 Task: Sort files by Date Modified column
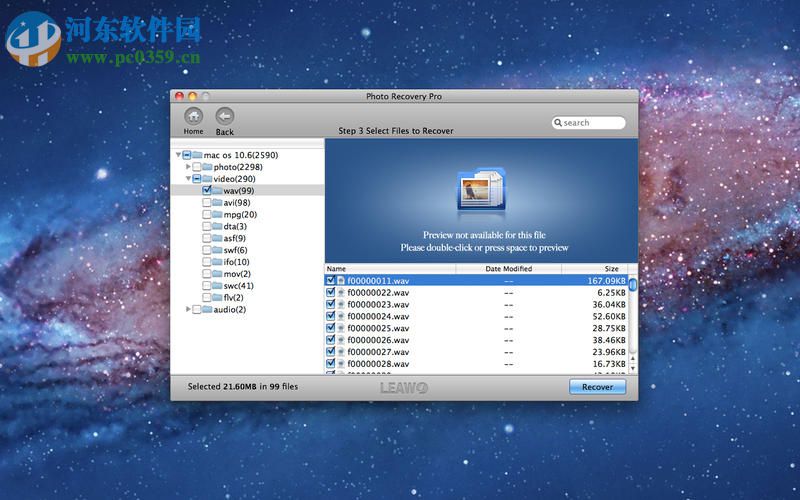(509, 268)
